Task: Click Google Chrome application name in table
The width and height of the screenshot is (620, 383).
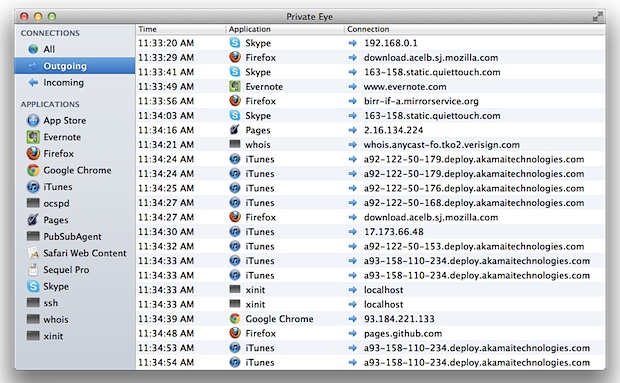Action: [279, 319]
